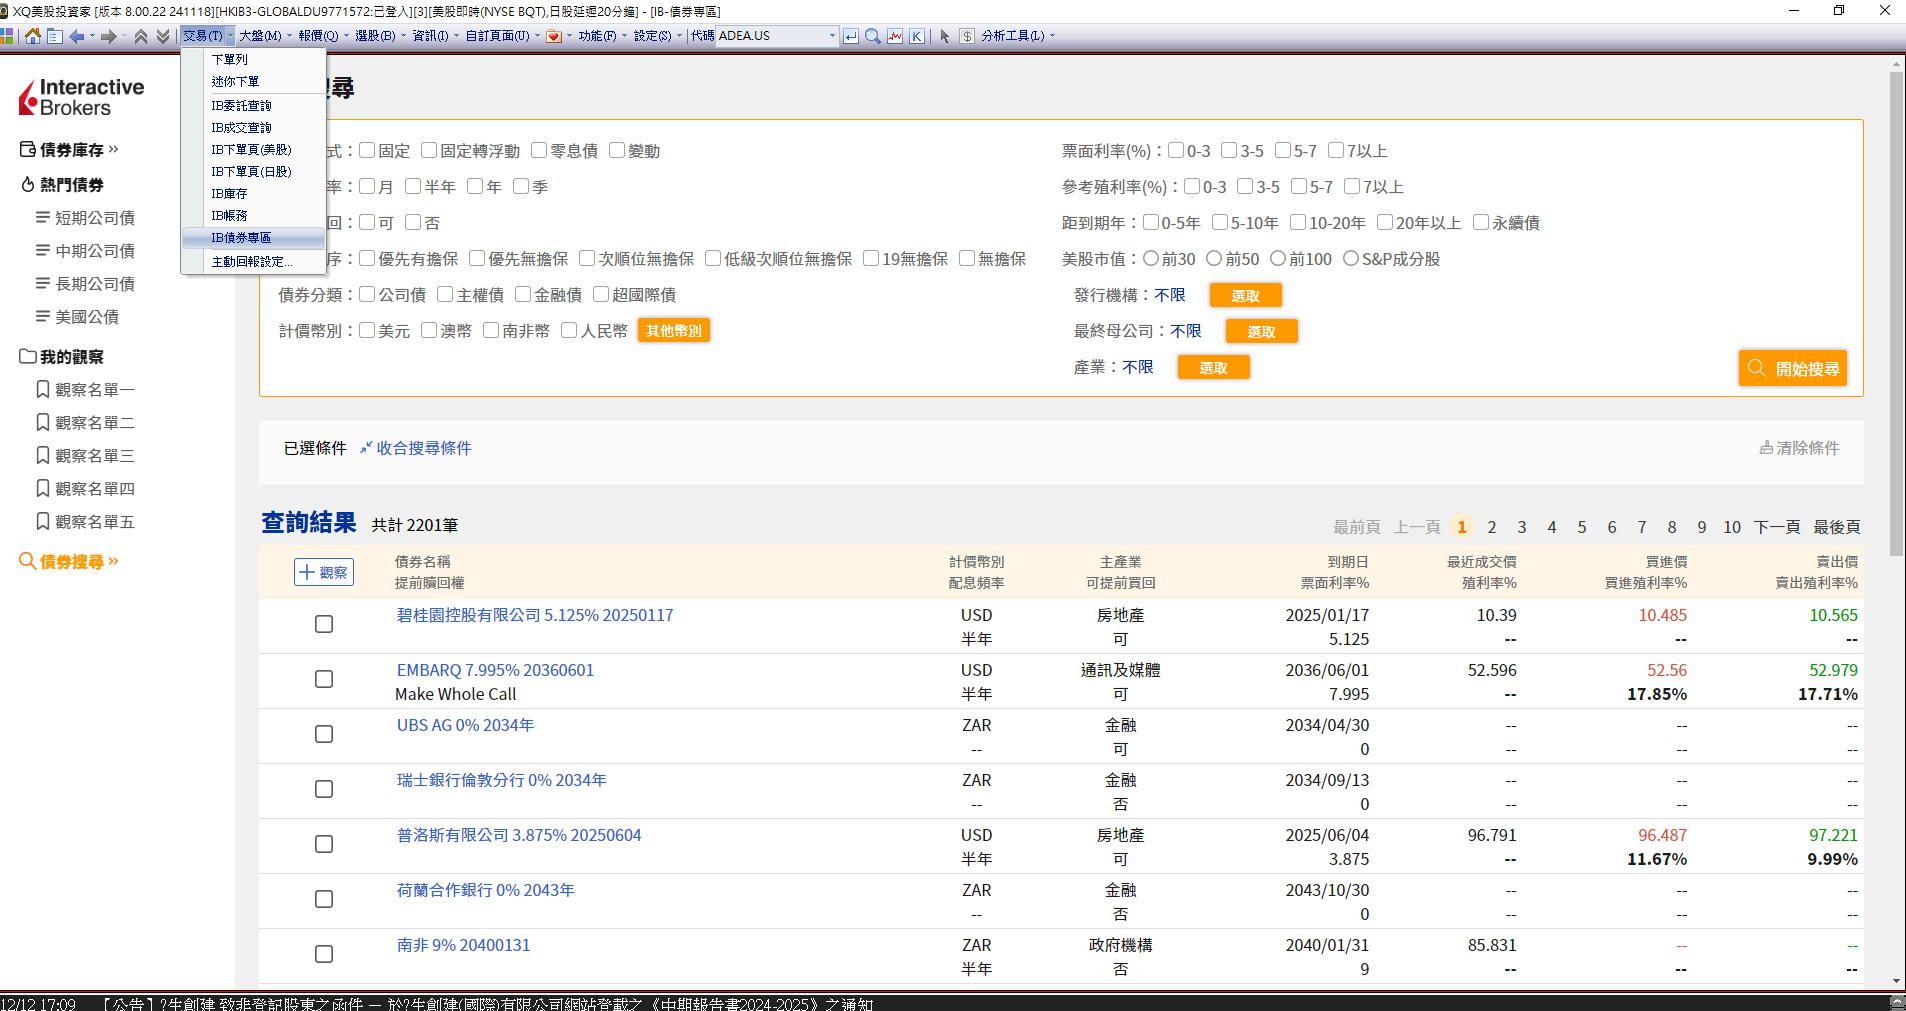The width and height of the screenshot is (1906, 1011).
Task: Check the 公司債 category checkbox
Action: click(367, 294)
